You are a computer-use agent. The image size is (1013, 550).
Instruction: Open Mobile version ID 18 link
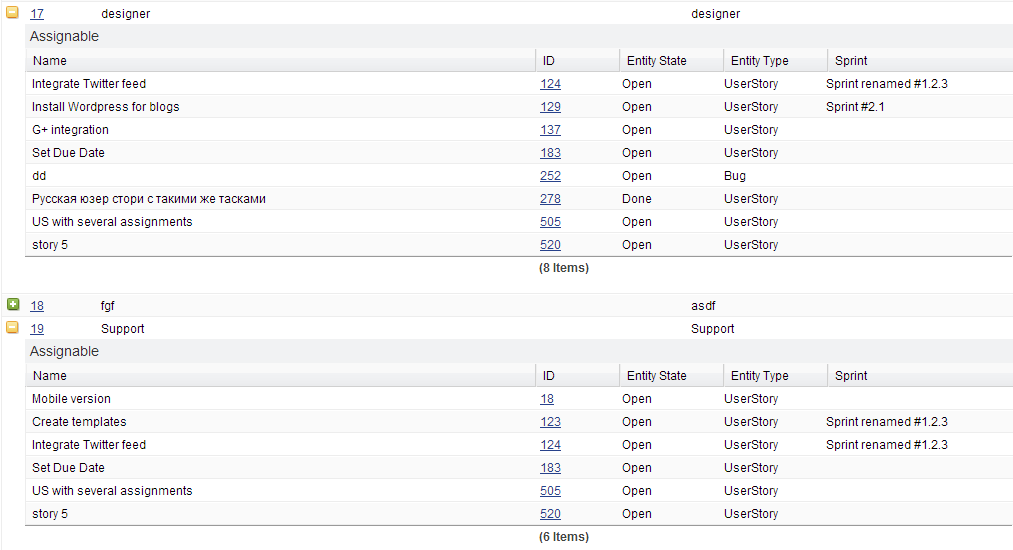pyautogui.click(x=547, y=399)
